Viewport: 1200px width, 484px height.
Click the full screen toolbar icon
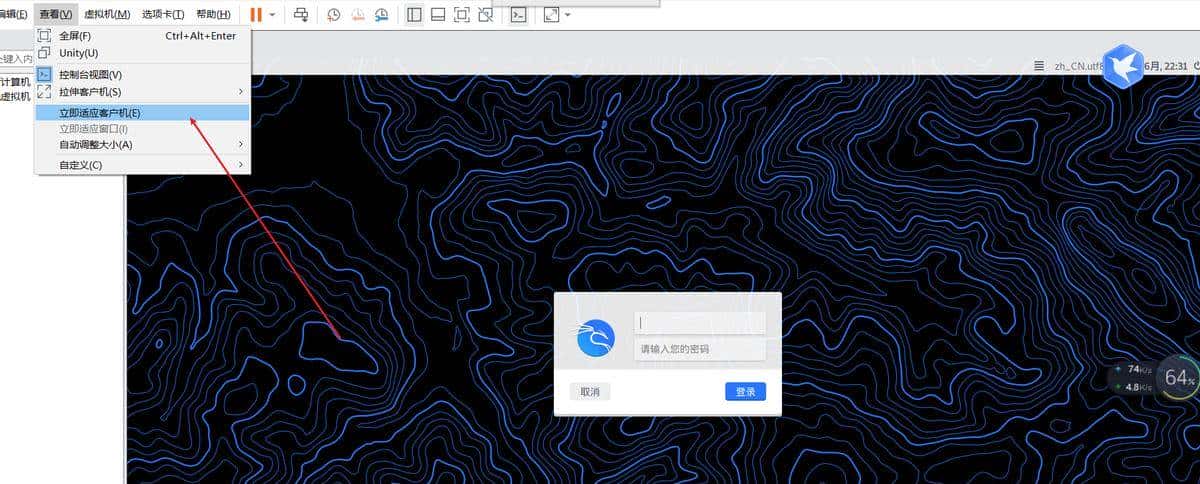pos(462,15)
